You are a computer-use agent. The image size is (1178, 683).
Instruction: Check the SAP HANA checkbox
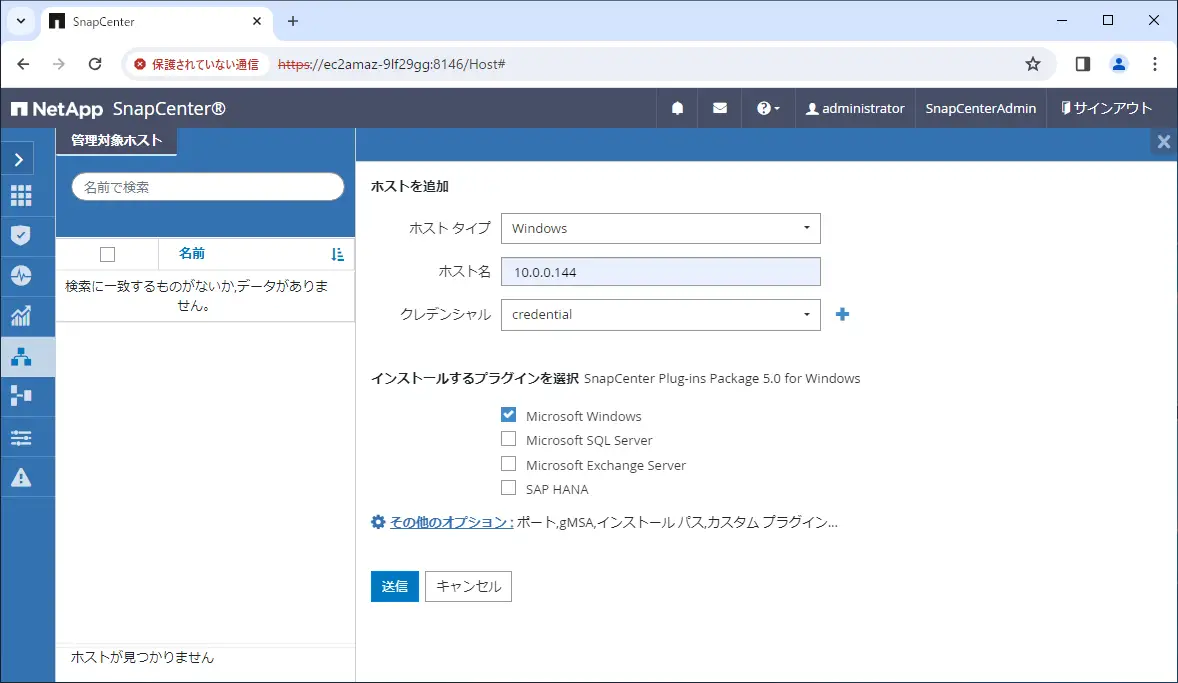pos(509,488)
